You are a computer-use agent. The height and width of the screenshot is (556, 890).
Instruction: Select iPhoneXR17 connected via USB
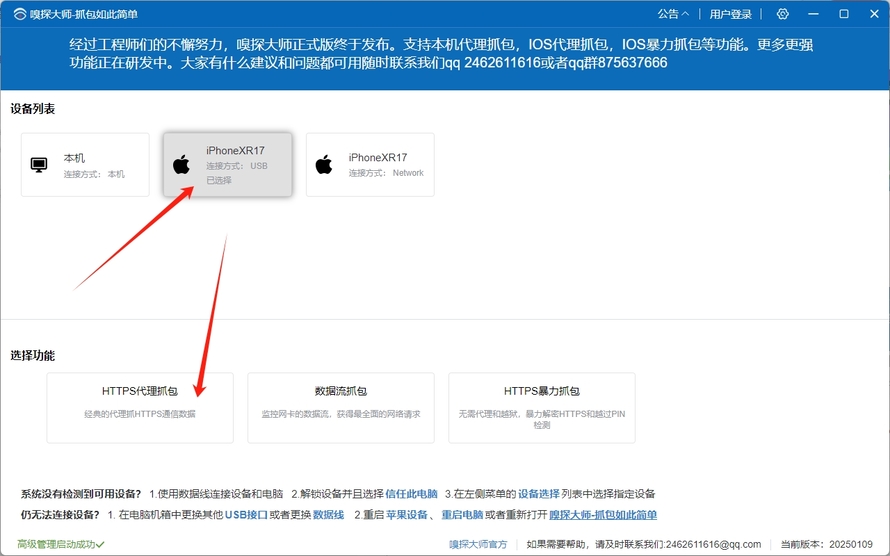tap(228, 165)
